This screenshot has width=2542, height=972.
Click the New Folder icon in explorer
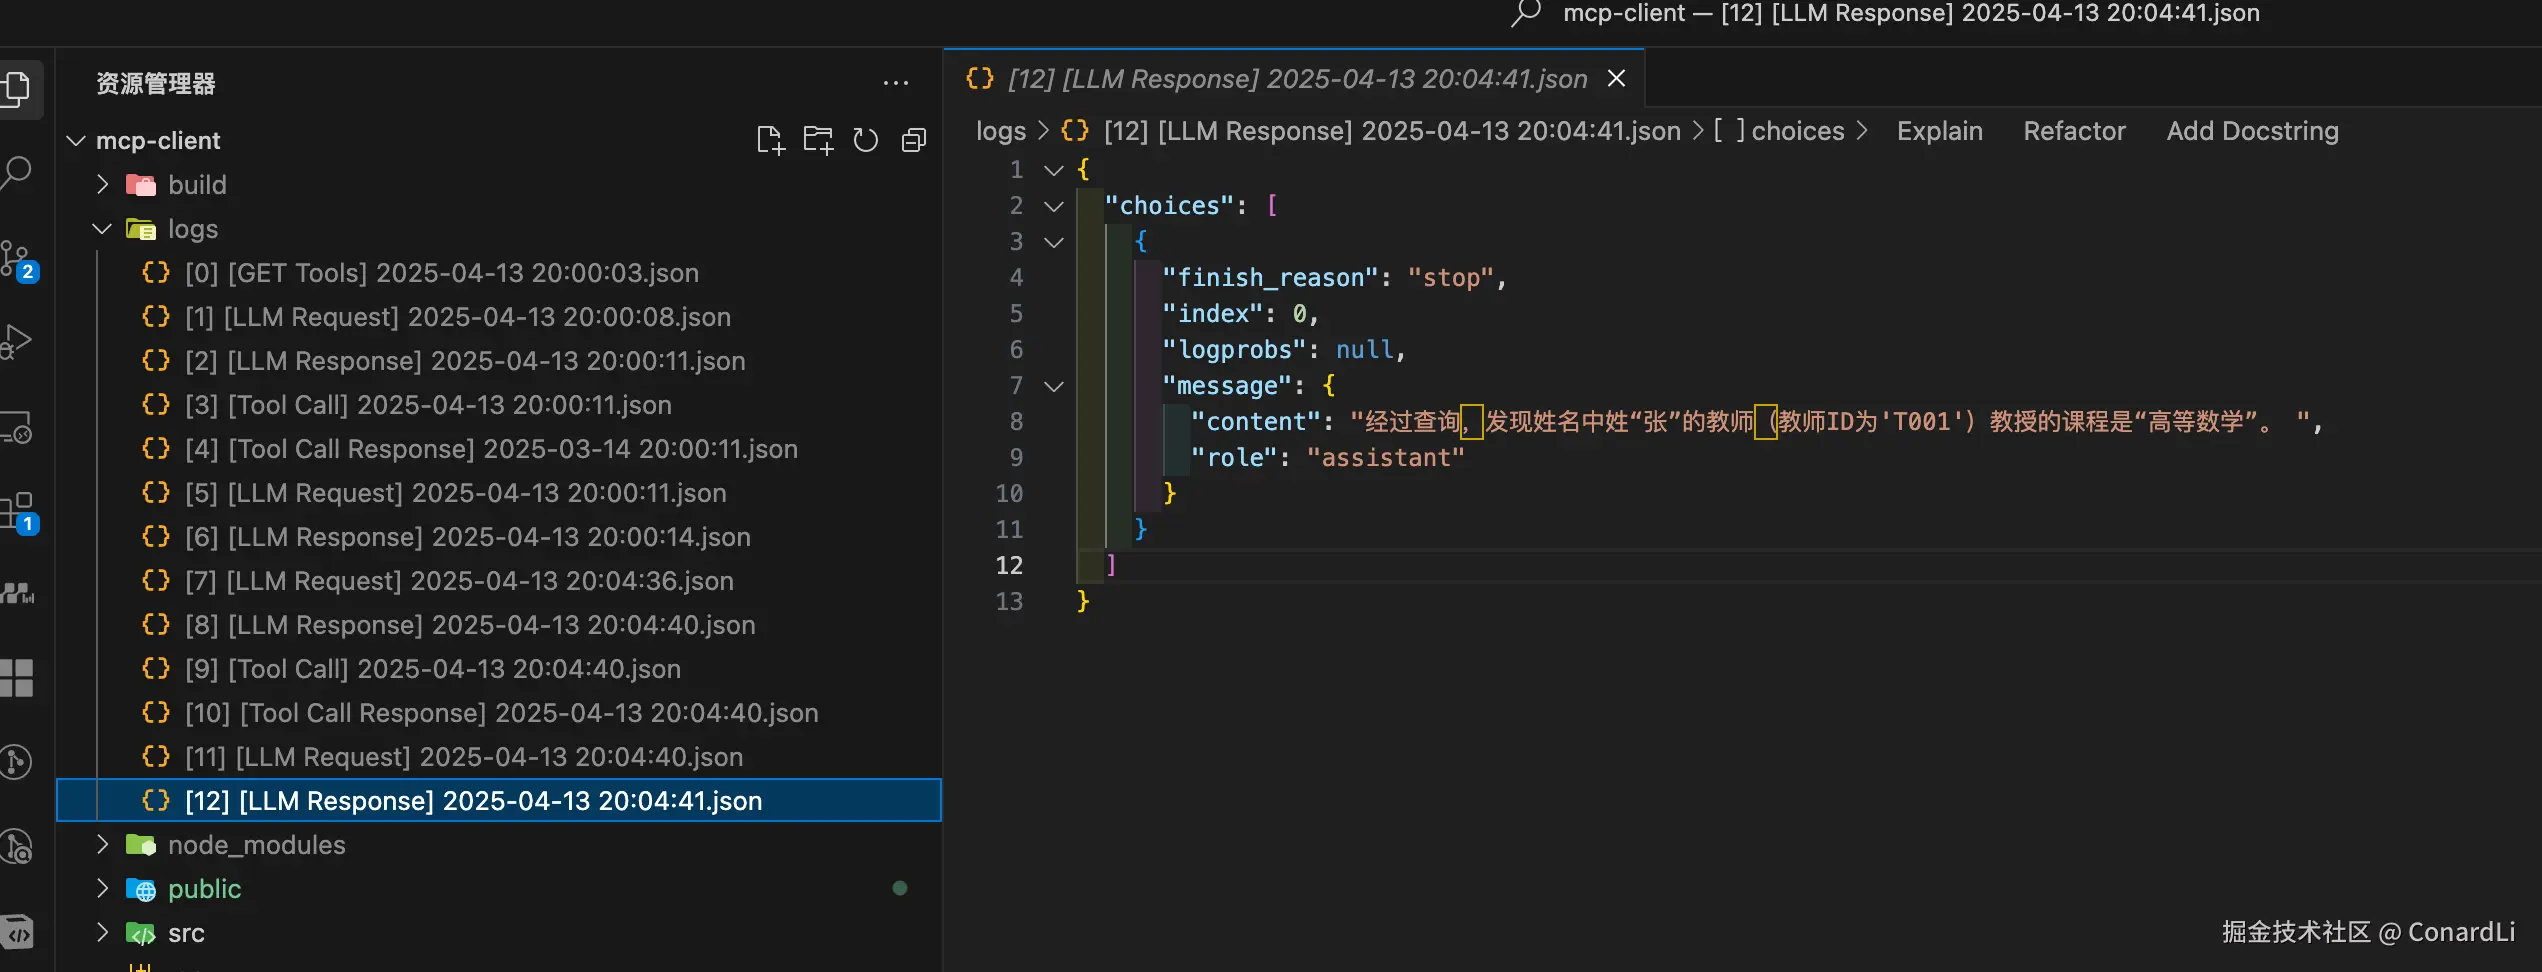coord(818,141)
